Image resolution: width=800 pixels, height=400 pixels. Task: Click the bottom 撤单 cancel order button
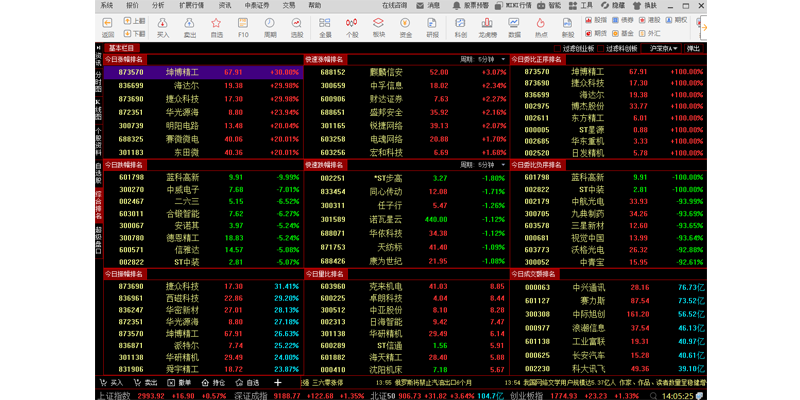pyautogui.click(x=179, y=382)
